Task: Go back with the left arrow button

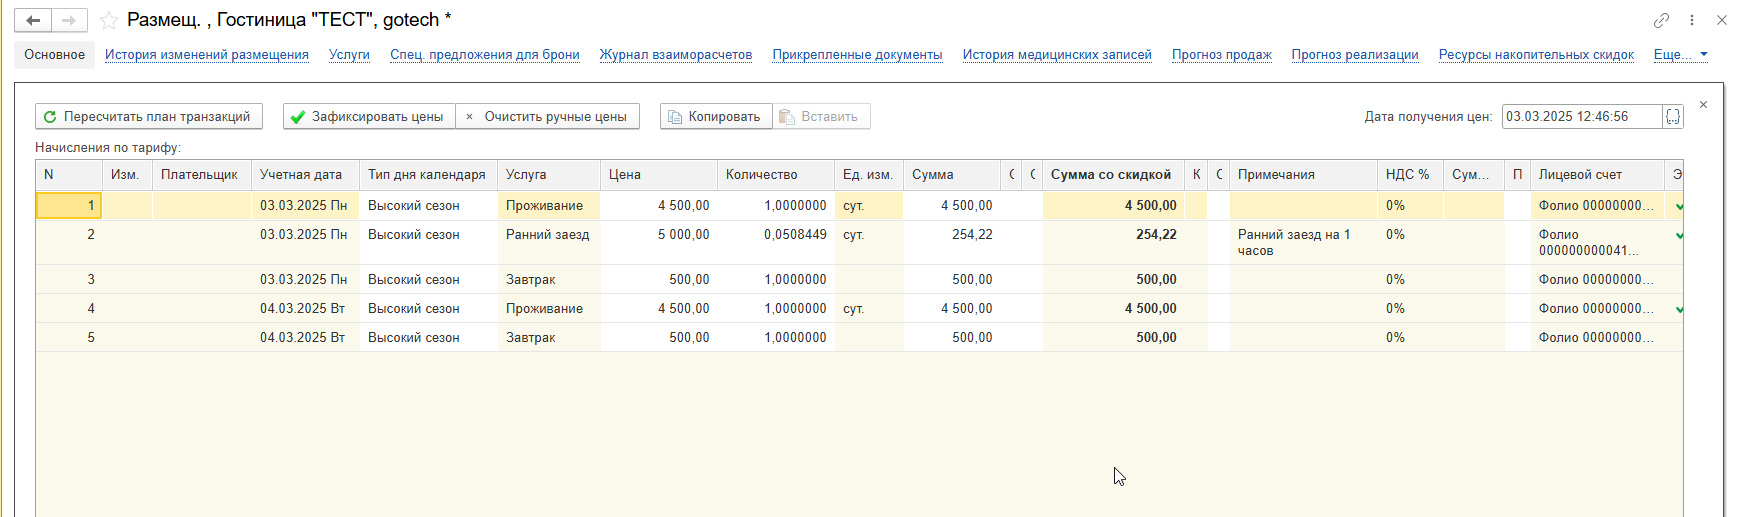Action: coord(33,20)
